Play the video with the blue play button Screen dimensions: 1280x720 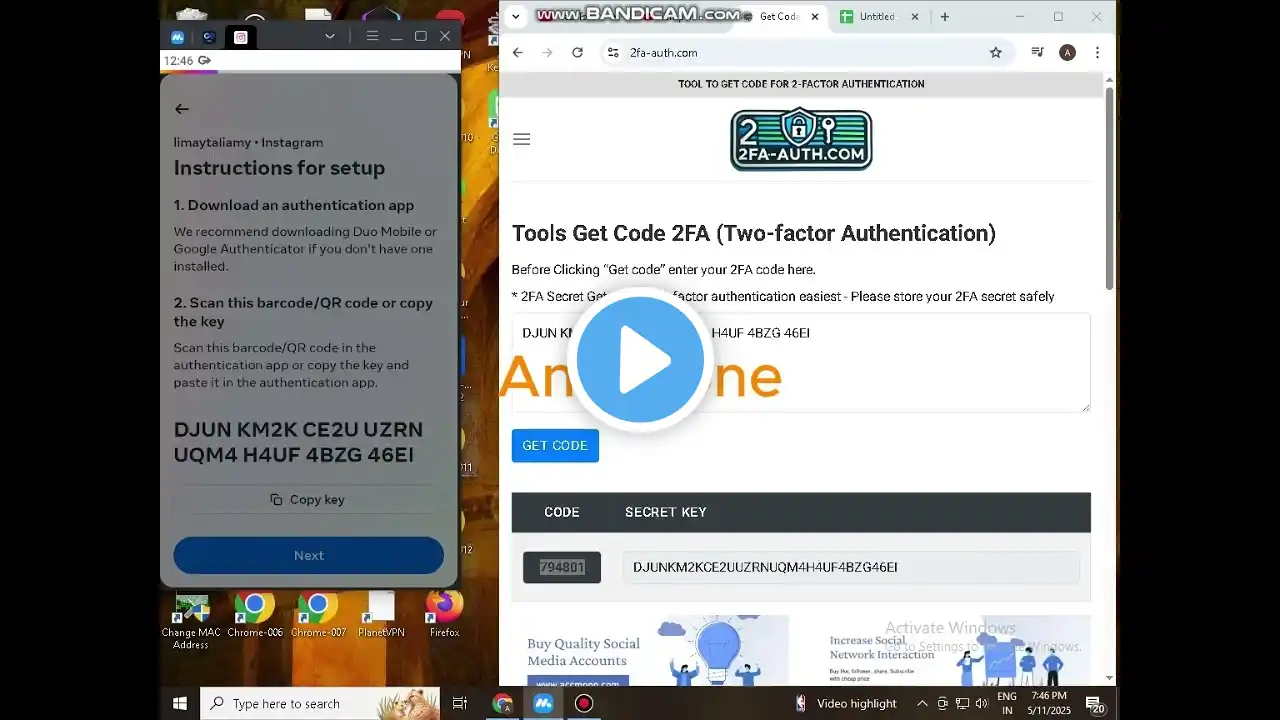coord(640,358)
